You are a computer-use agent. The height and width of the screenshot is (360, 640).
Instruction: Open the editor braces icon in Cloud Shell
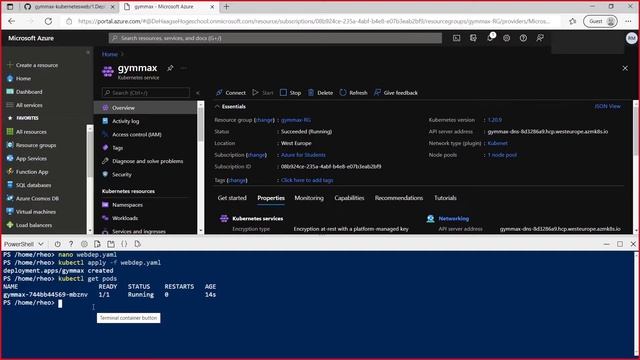point(124,244)
